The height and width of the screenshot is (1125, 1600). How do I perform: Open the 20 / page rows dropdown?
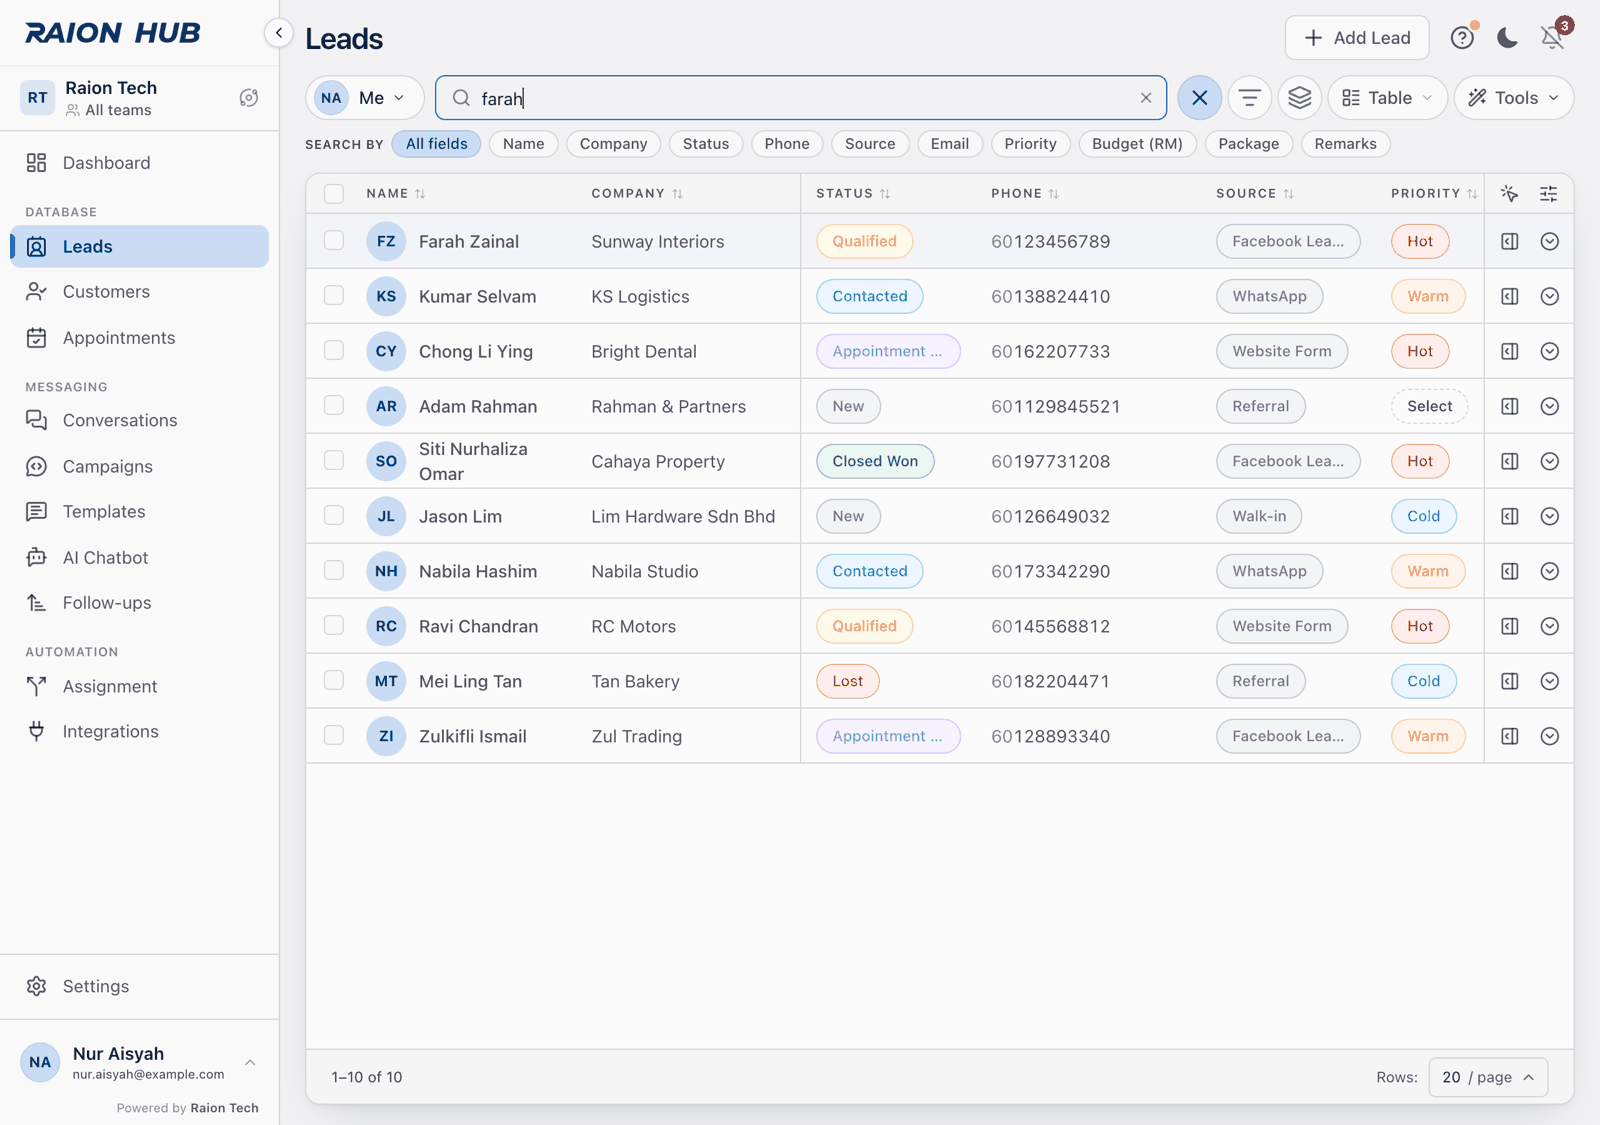pyautogui.click(x=1488, y=1077)
